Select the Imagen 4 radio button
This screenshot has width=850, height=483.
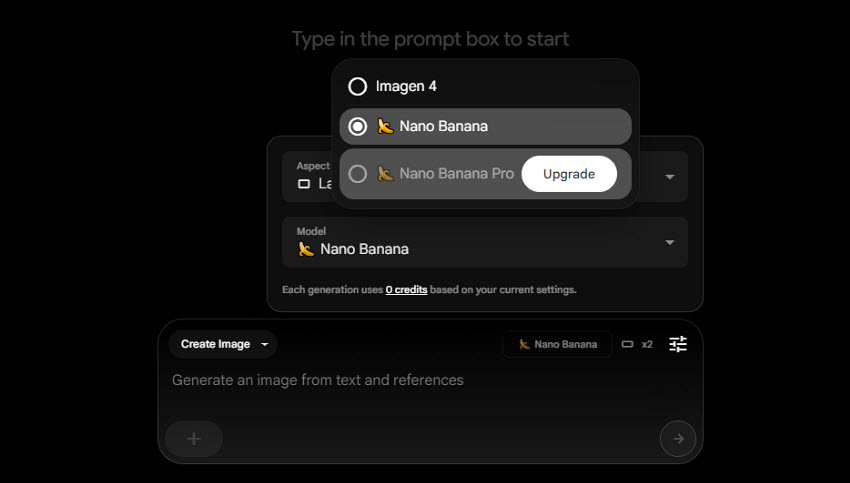(358, 86)
